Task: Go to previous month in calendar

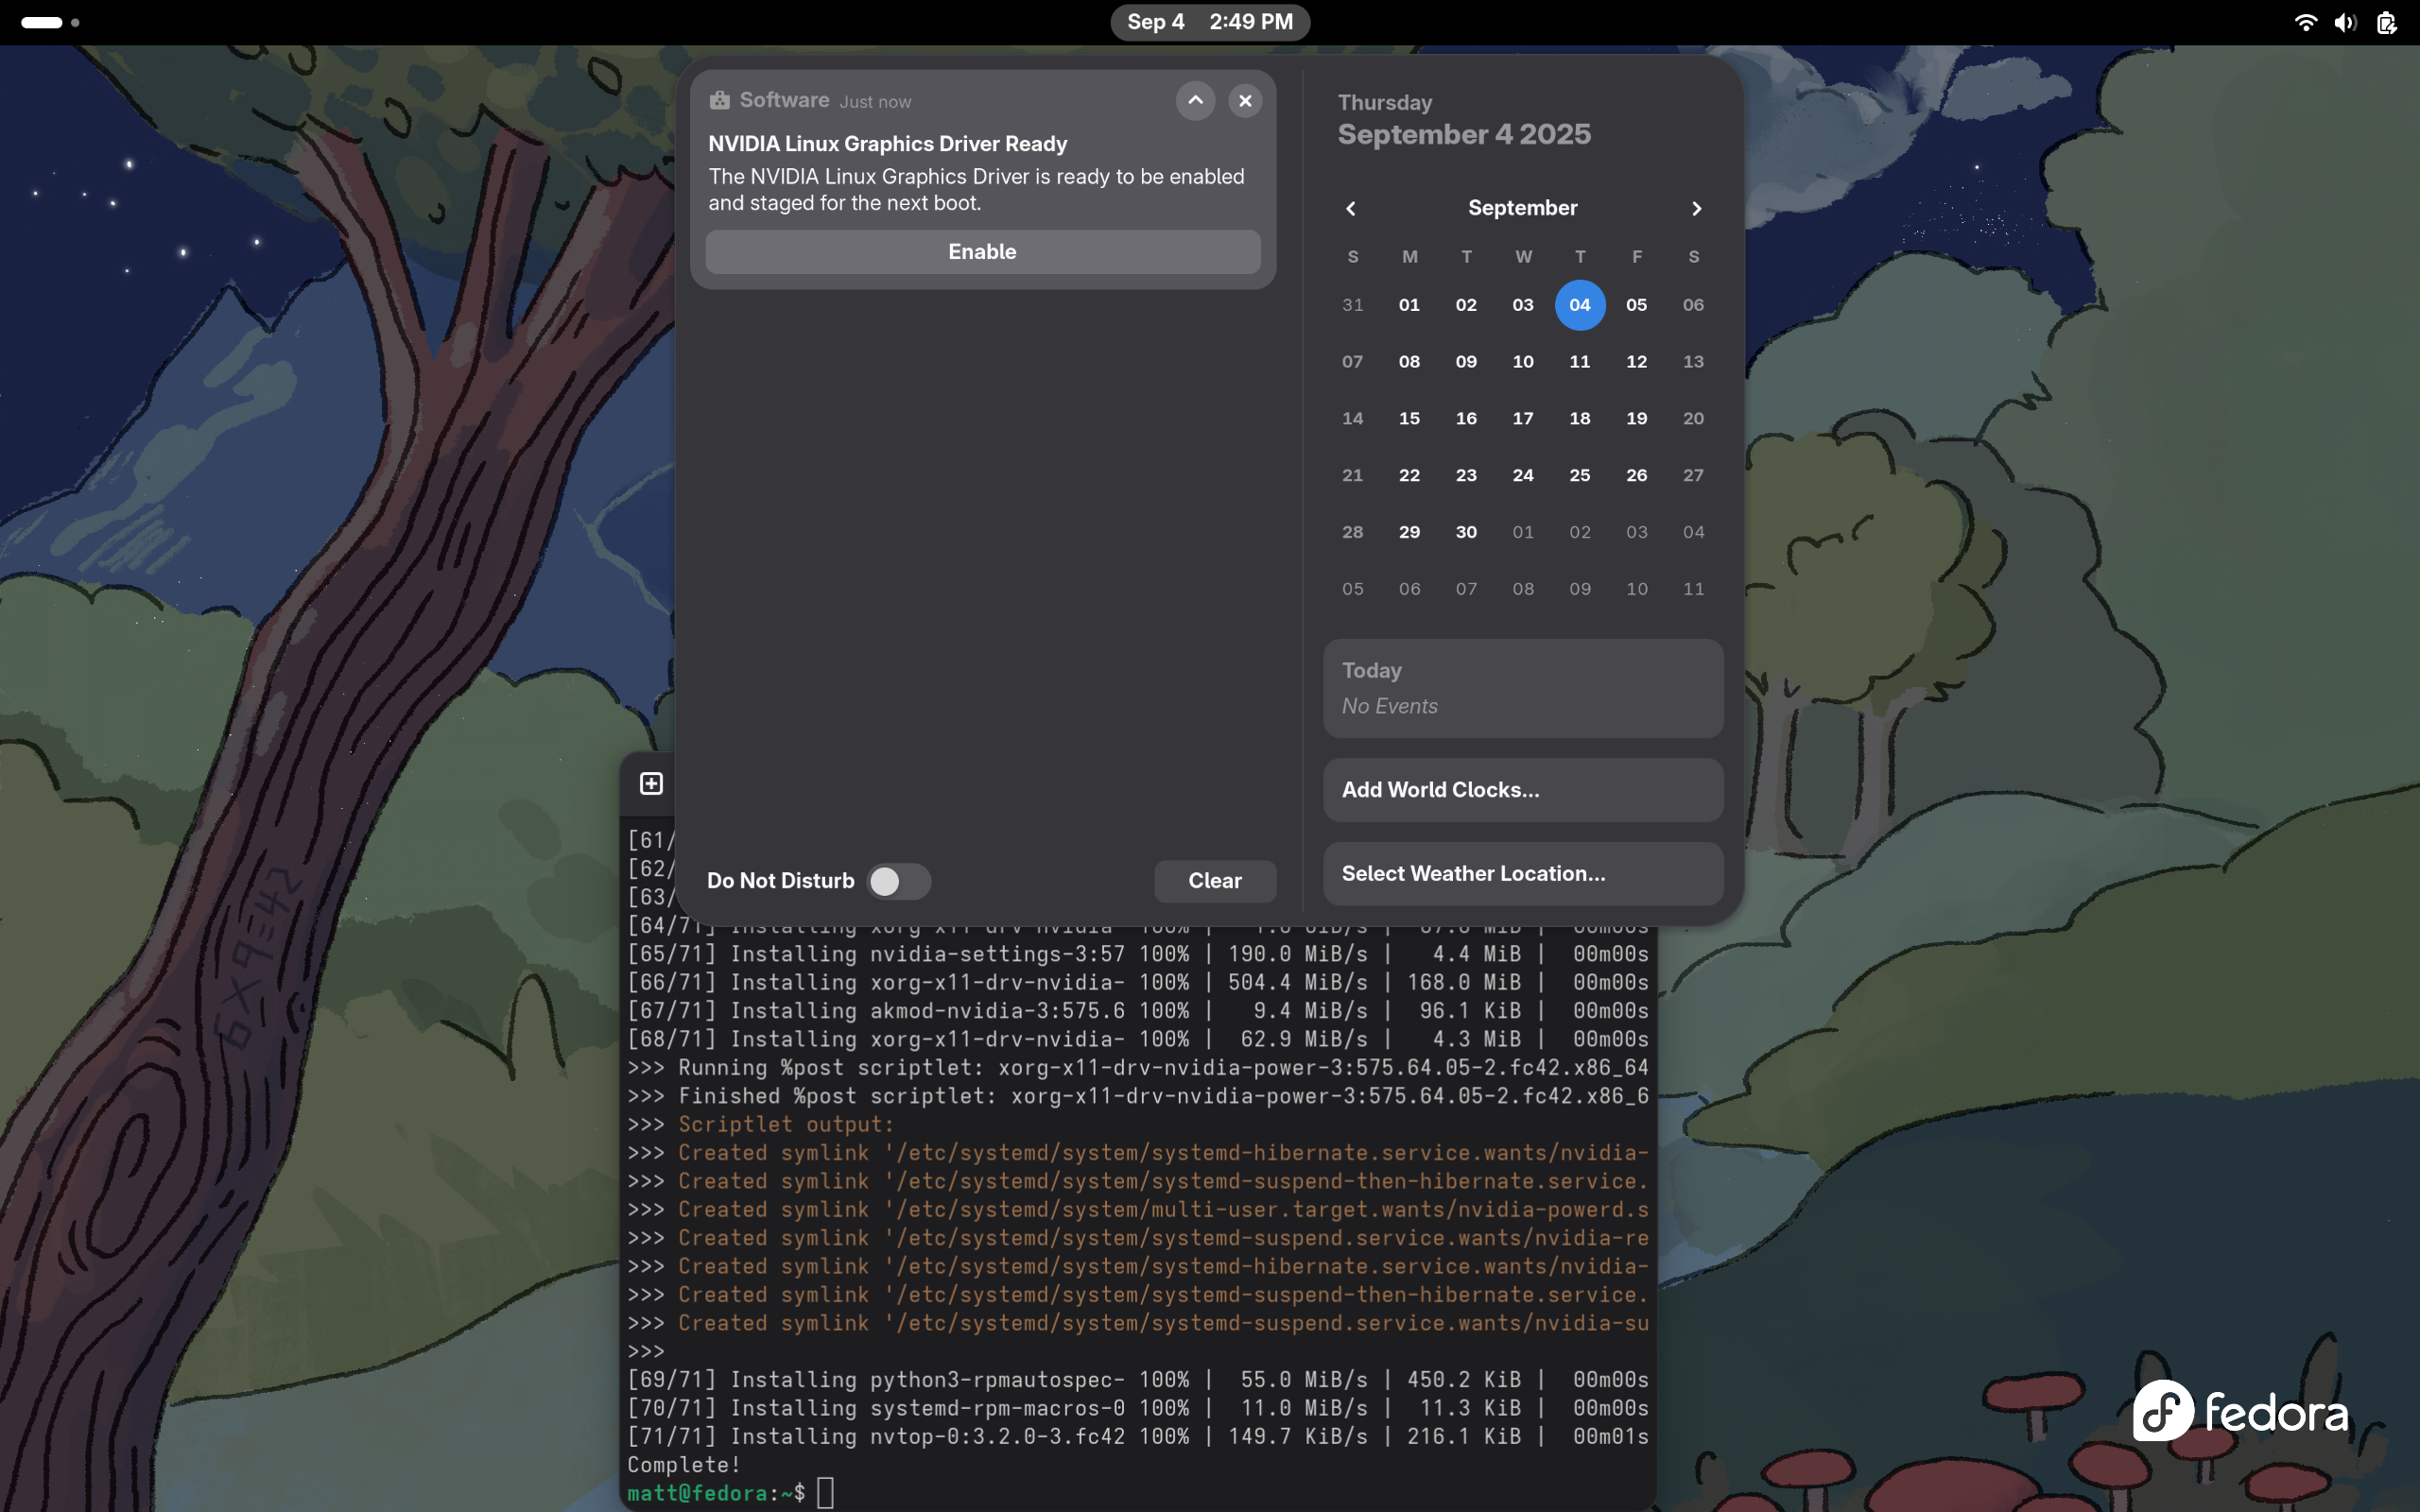Action: click(x=1351, y=208)
